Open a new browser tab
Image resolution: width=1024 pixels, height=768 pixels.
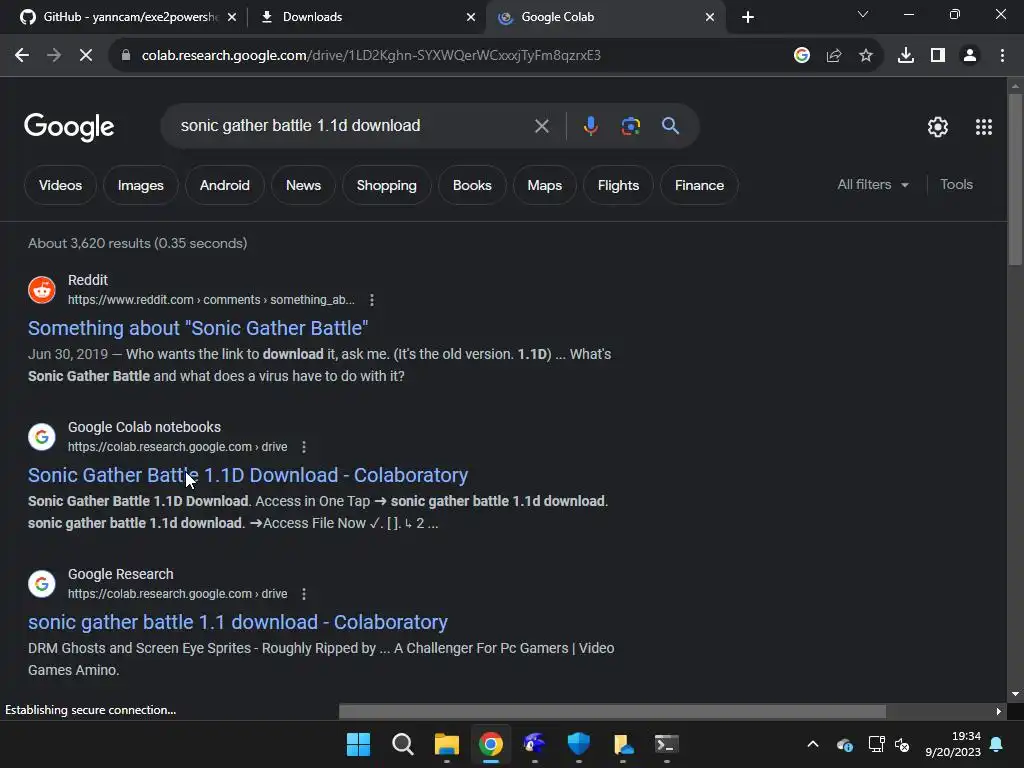click(x=748, y=17)
